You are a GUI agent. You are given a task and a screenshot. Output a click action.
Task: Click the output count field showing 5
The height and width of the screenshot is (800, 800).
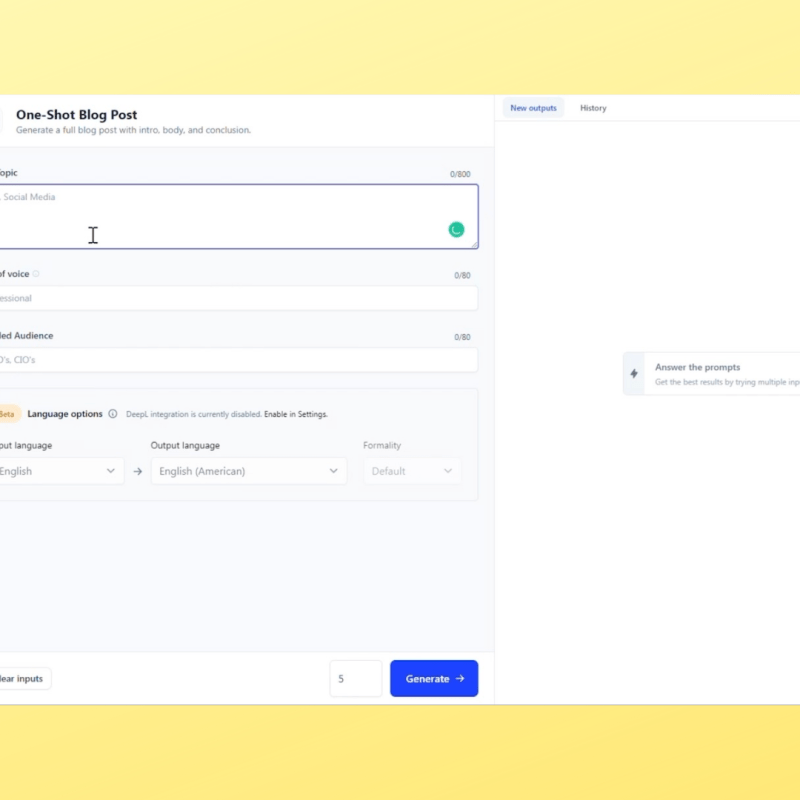355,678
